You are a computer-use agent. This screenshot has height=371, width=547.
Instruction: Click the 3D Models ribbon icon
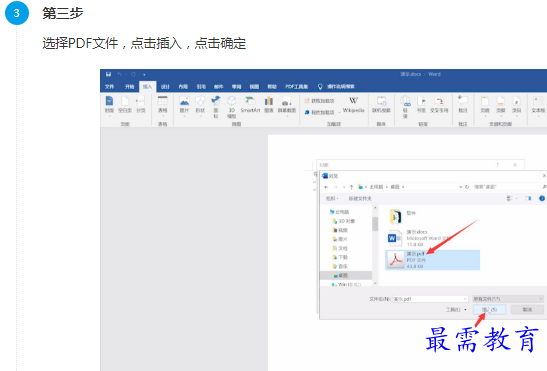(x=232, y=107)
